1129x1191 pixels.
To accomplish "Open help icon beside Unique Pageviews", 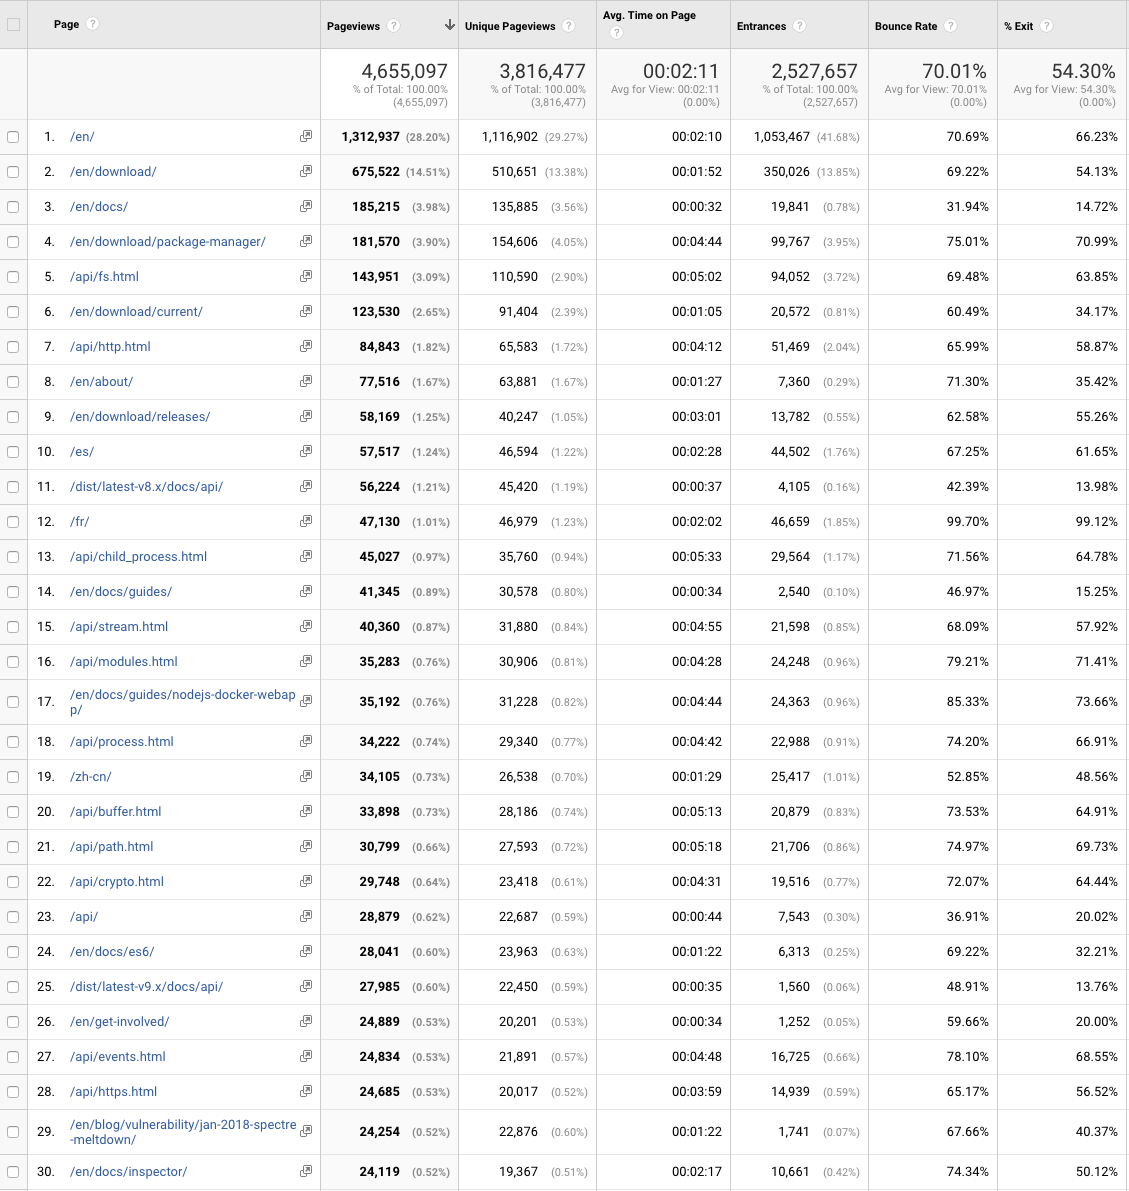I will click(x=568, y=26).
